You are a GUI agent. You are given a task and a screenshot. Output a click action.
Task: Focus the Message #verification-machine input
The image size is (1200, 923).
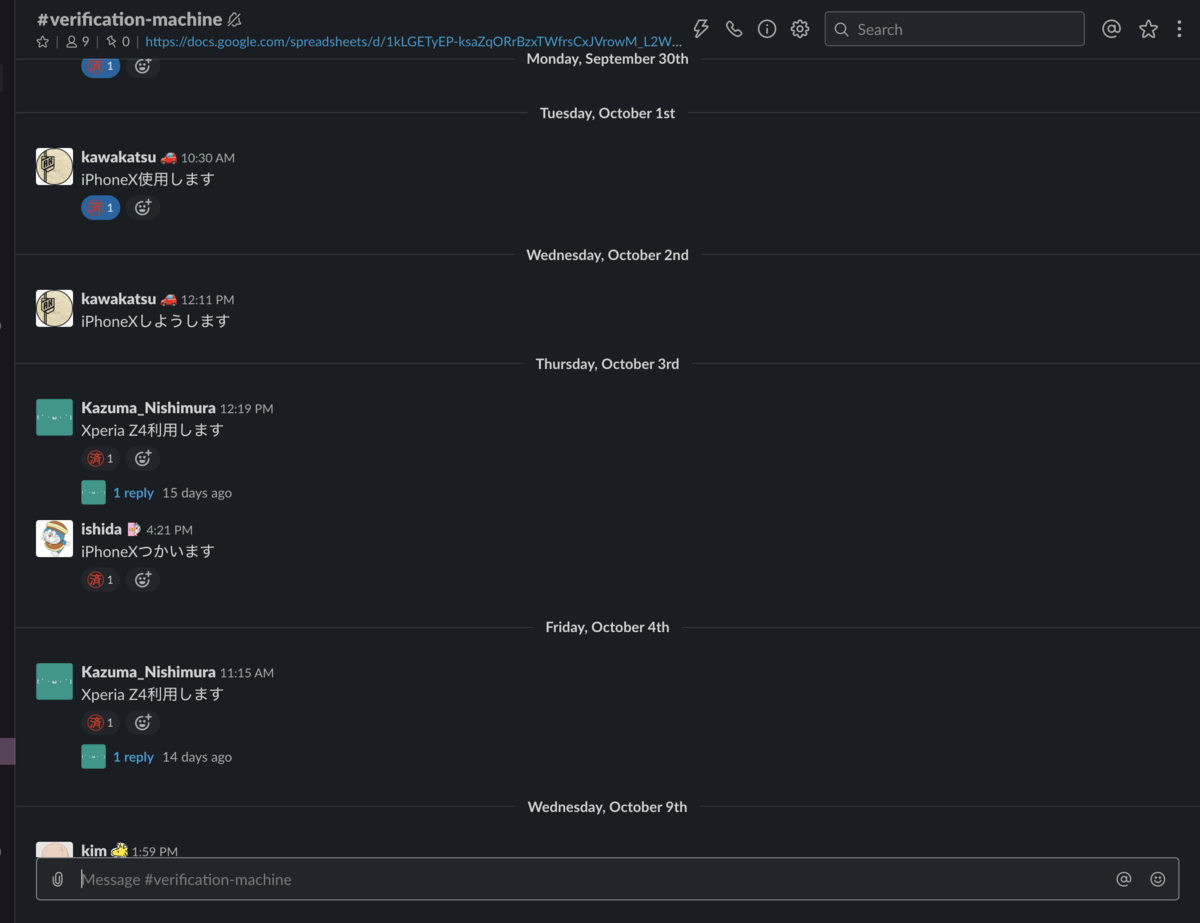(x=590, y=879)
